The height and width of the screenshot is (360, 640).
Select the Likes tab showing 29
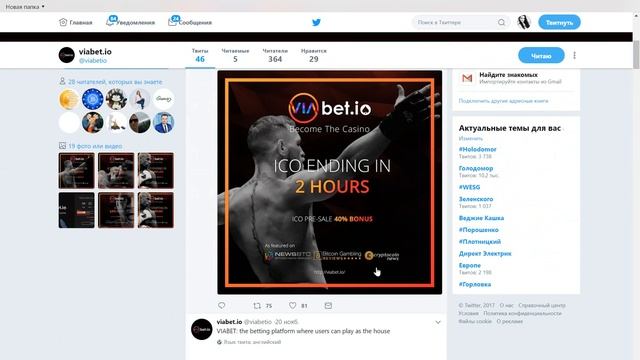click(313, 55)
